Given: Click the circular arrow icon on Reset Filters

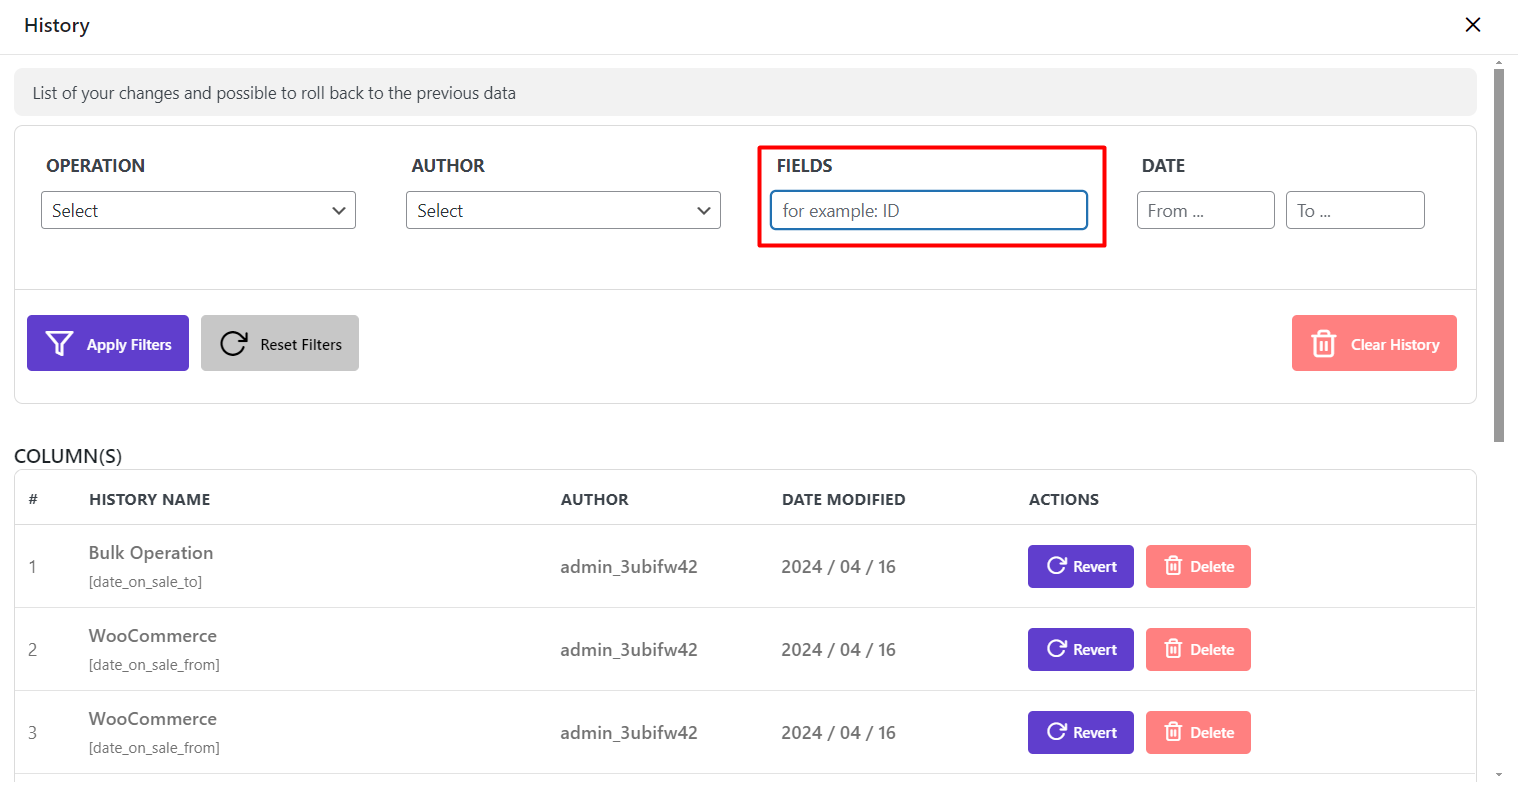Looking at the screenshot, I should click(234, 344).
